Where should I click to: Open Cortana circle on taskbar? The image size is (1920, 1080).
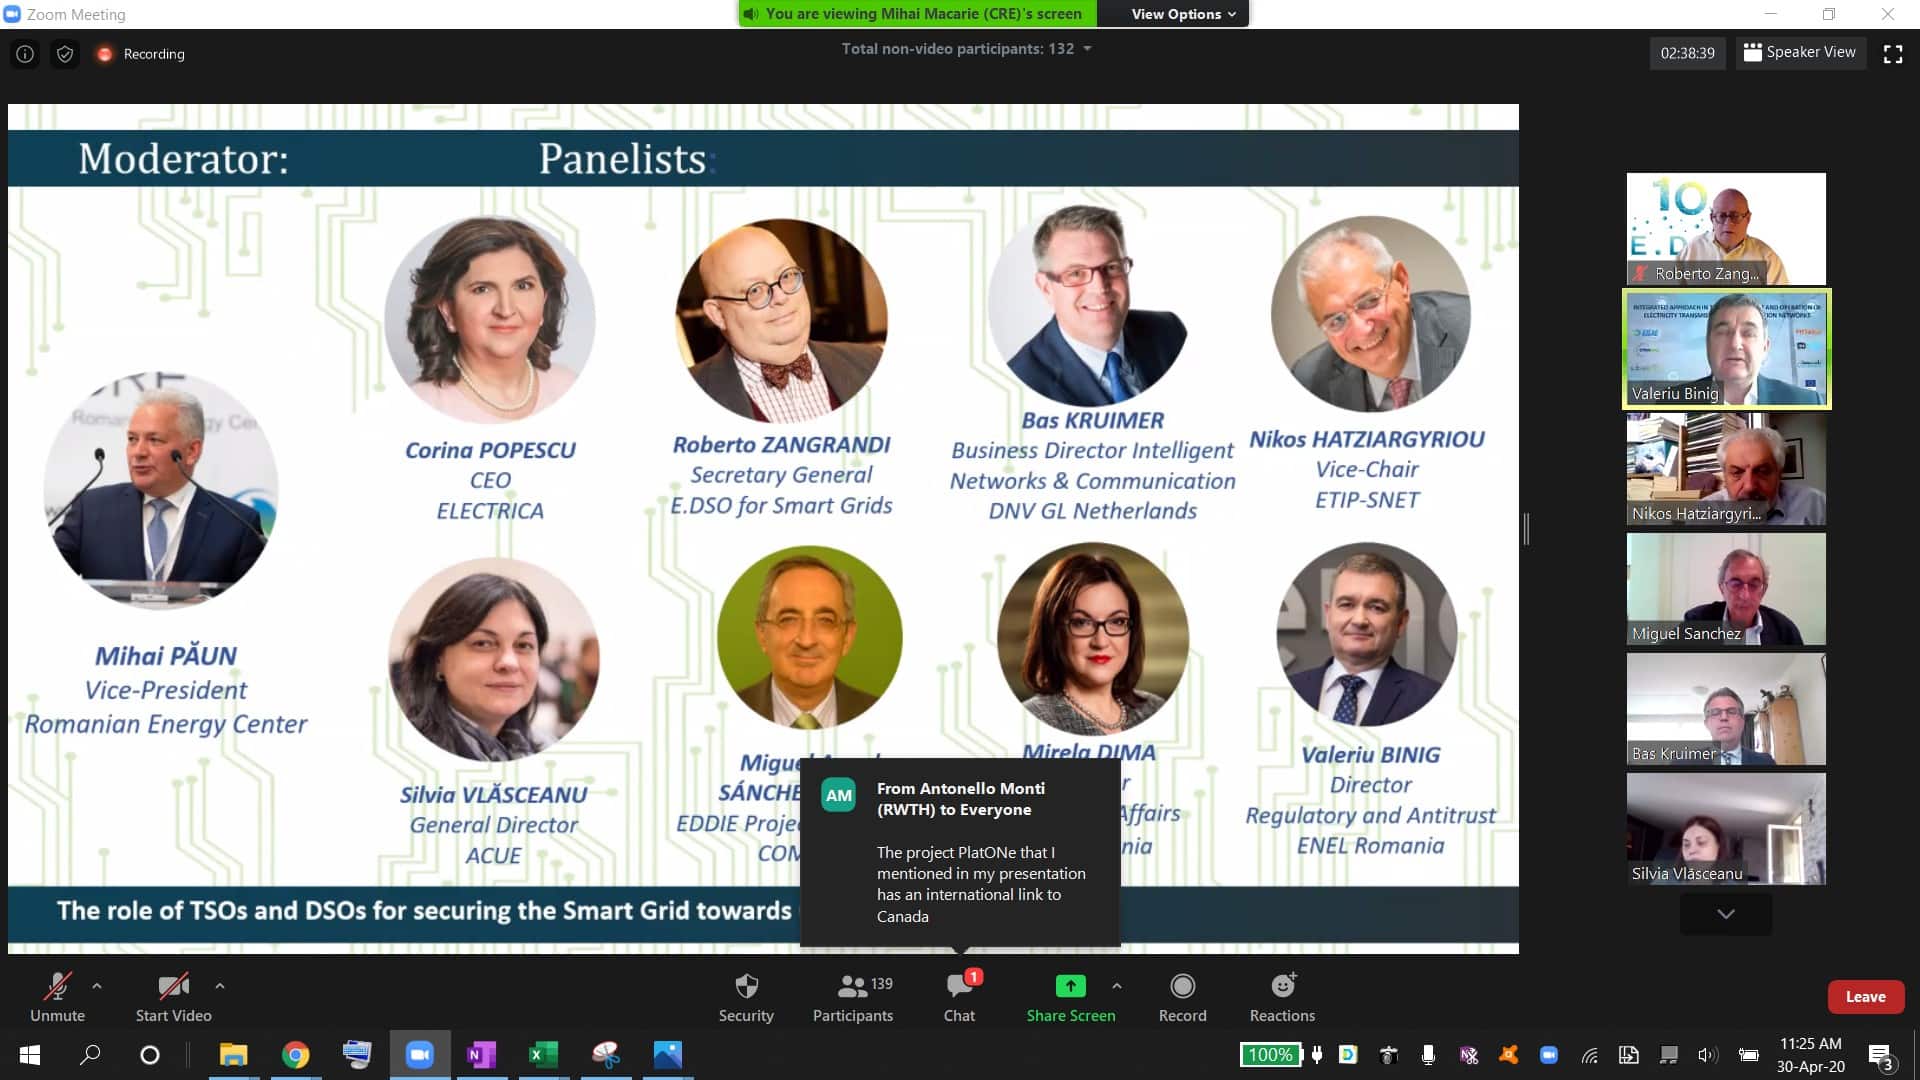(x=150, y=1055)
